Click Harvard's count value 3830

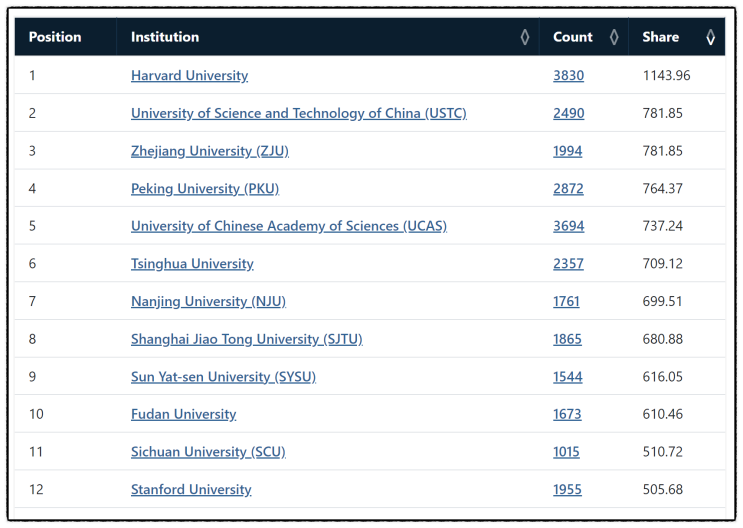pyautogui.click(x=568, y=76)
